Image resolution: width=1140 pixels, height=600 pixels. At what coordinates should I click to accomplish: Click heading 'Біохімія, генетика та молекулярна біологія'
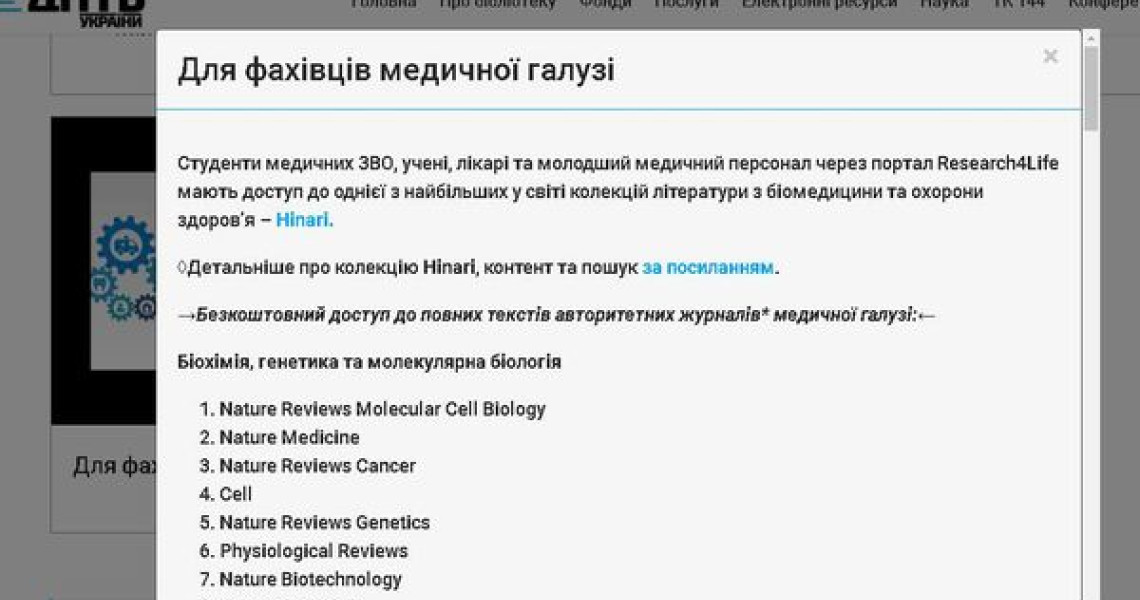(369, 361)
